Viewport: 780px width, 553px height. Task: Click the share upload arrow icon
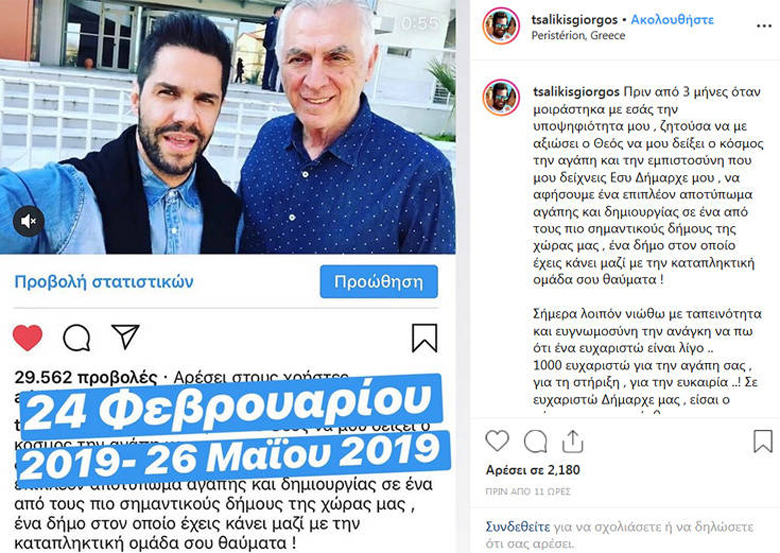pos(573,441)
